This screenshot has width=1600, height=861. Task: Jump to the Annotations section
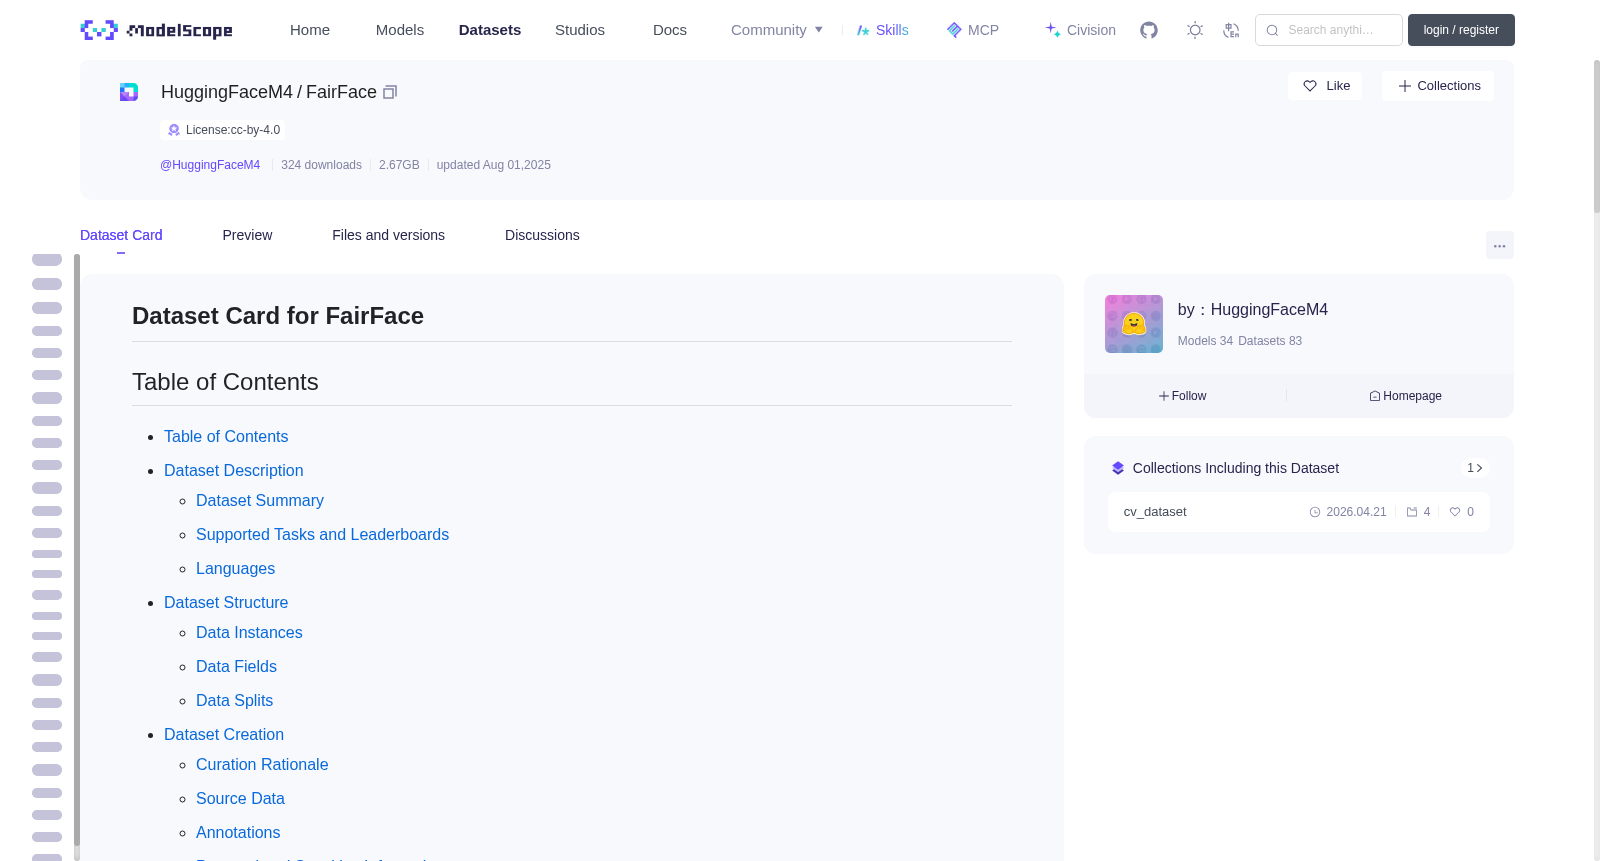click(x=238, y=833)
